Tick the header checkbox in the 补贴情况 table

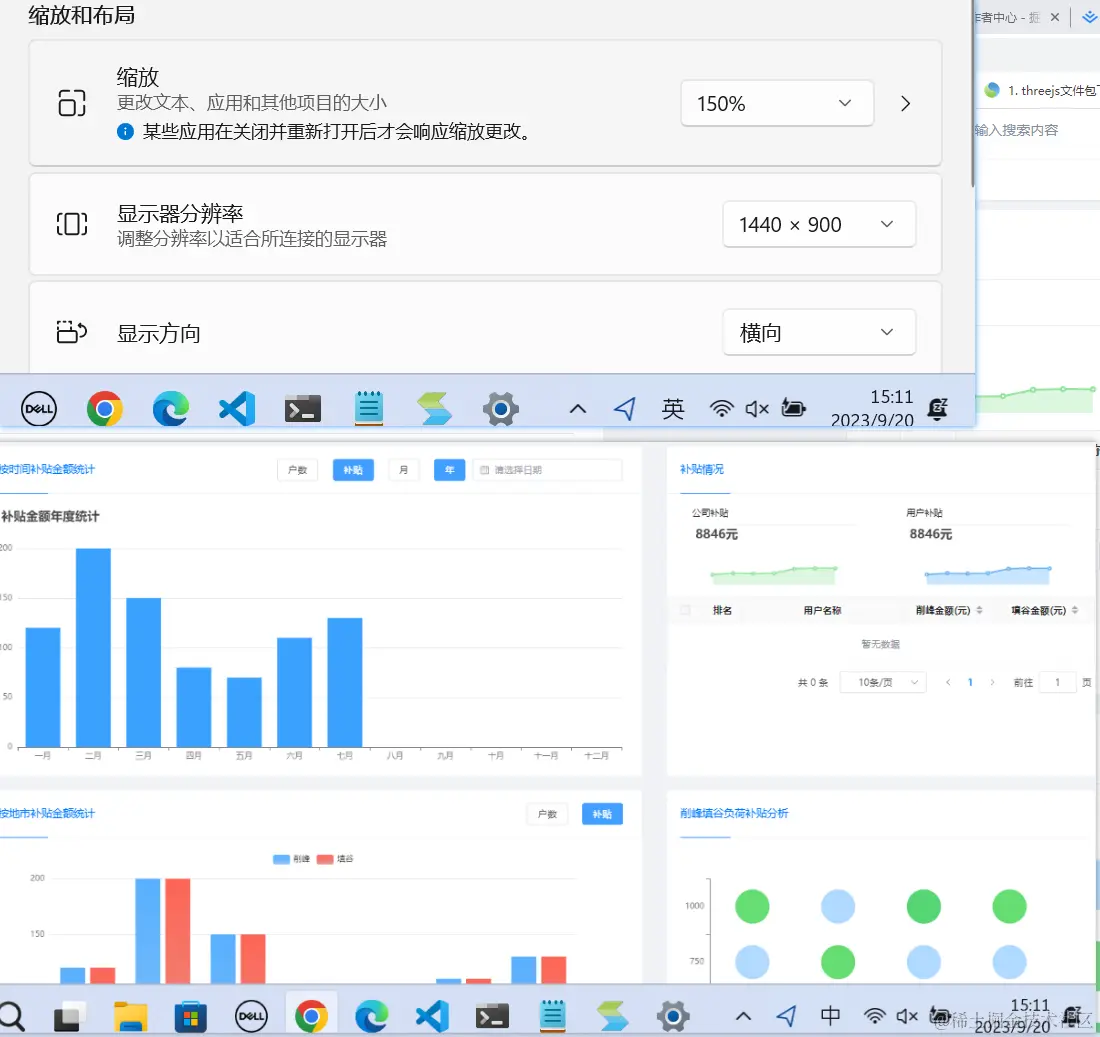685,610
